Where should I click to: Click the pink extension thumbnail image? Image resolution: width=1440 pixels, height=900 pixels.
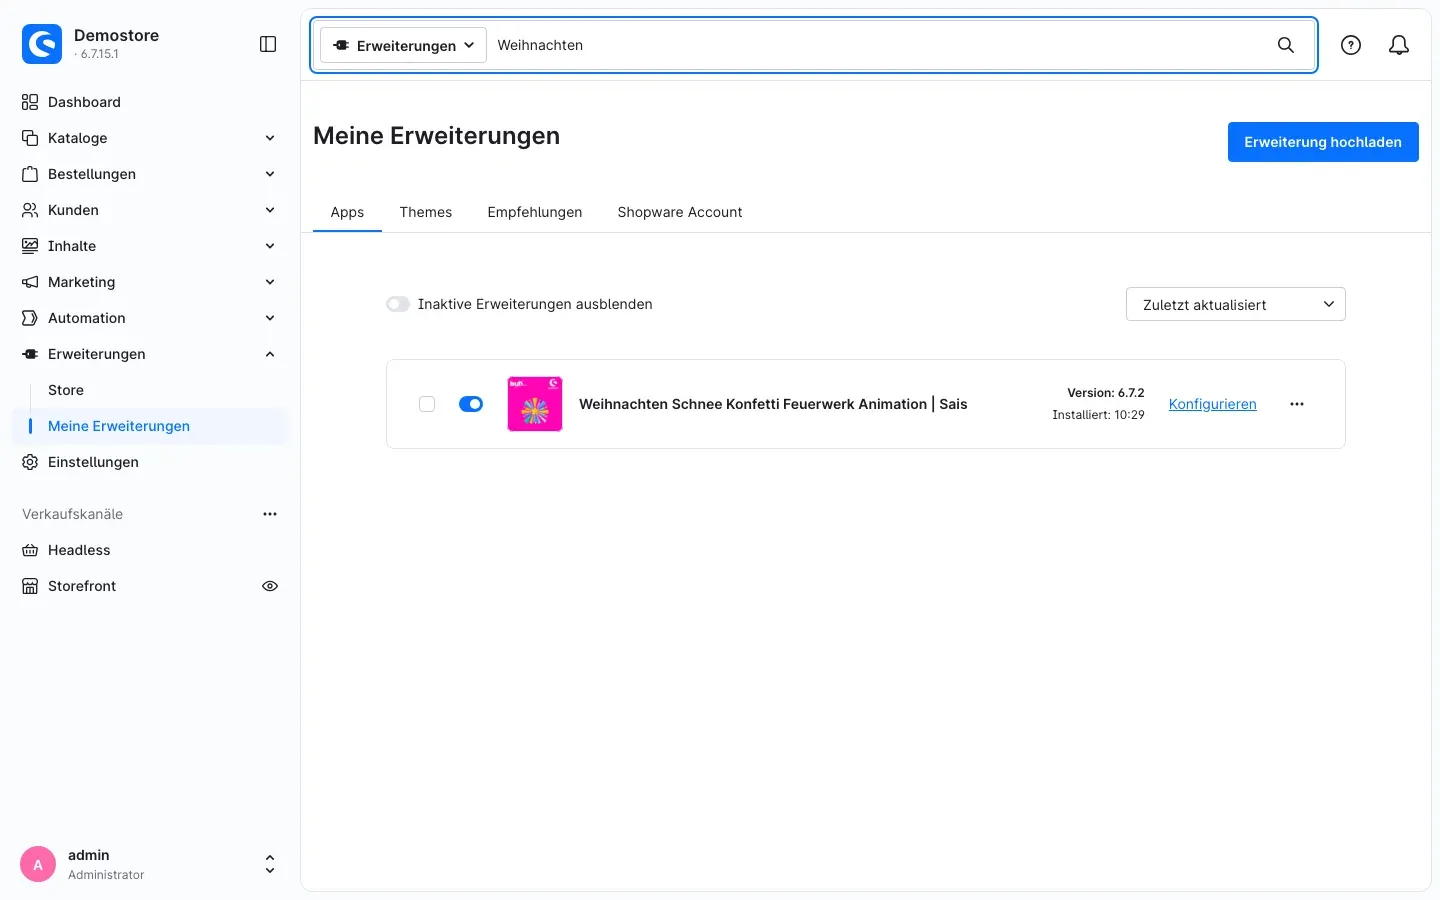535,404
